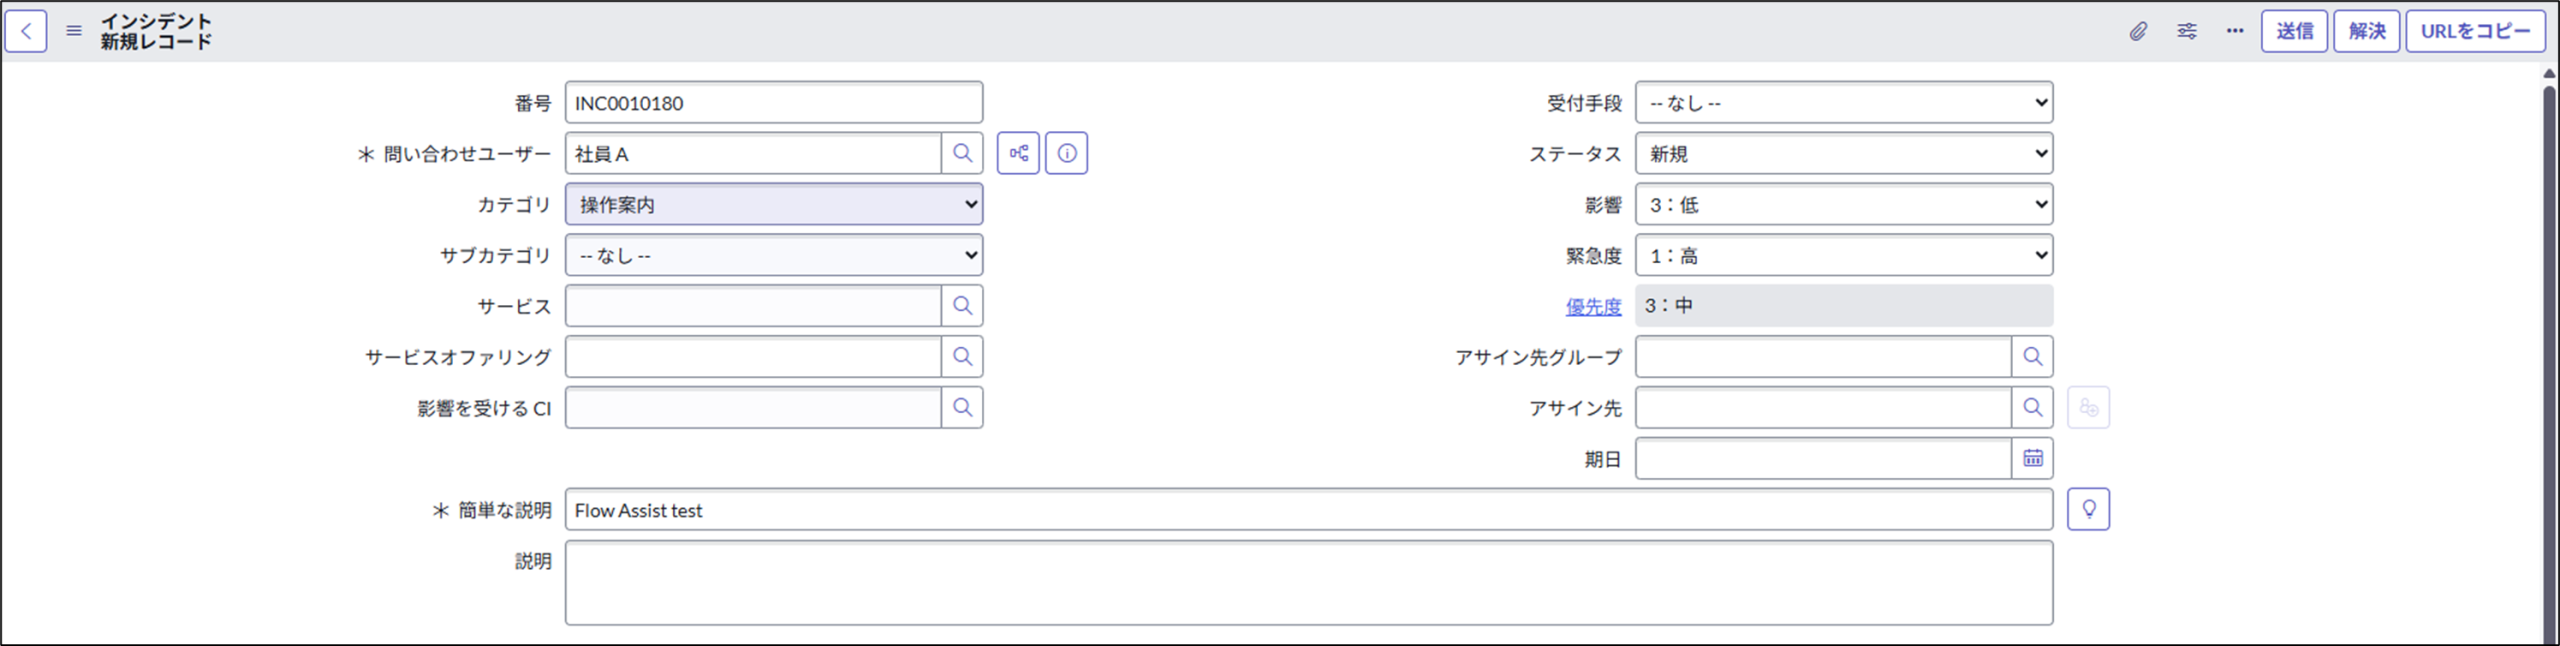Click the paperclip attachment icon

[2137, 31]
